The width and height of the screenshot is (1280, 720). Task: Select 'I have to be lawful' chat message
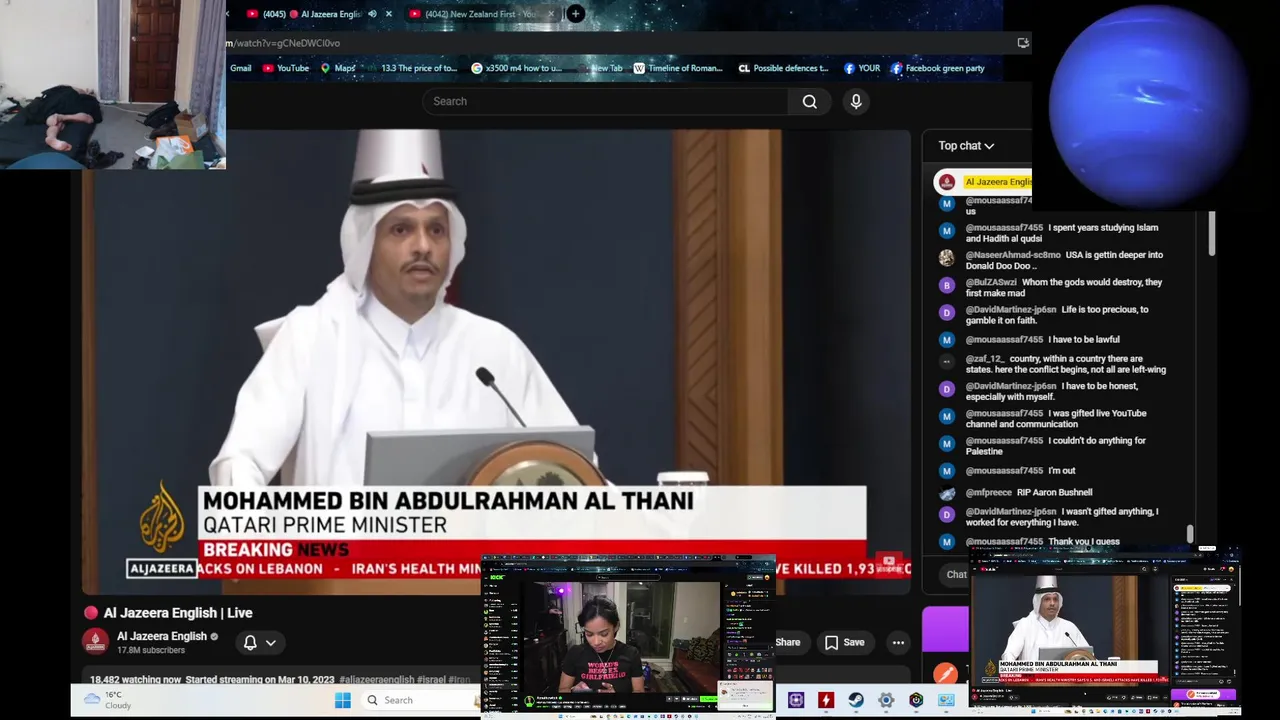tap(1084, 339)
